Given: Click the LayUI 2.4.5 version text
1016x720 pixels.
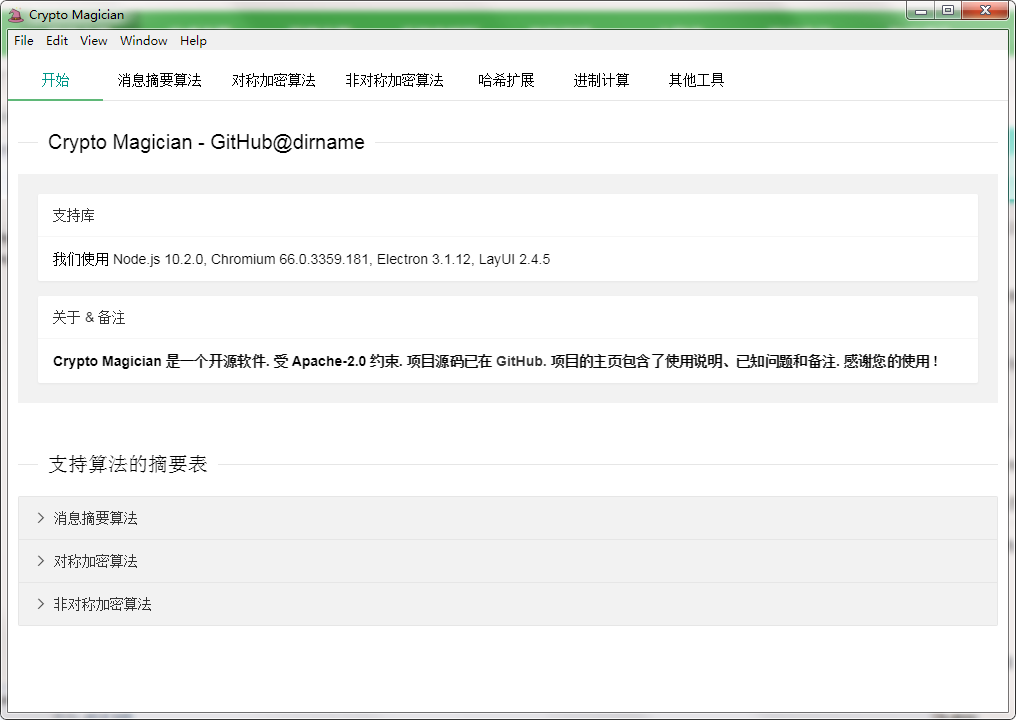Looking at the screenshot, I should (x=514, y=259).
